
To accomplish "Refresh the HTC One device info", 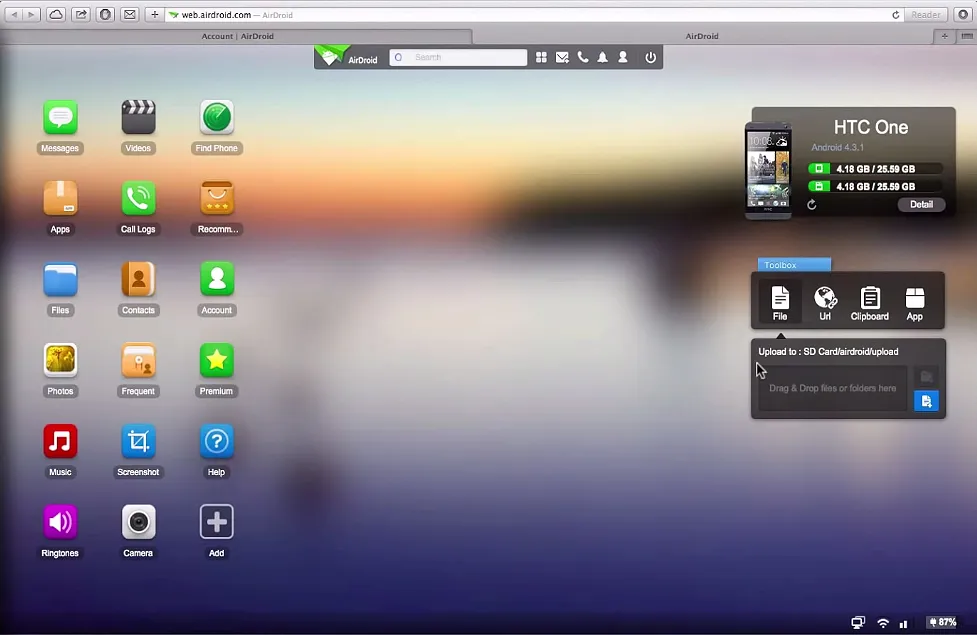I will 812,205.
